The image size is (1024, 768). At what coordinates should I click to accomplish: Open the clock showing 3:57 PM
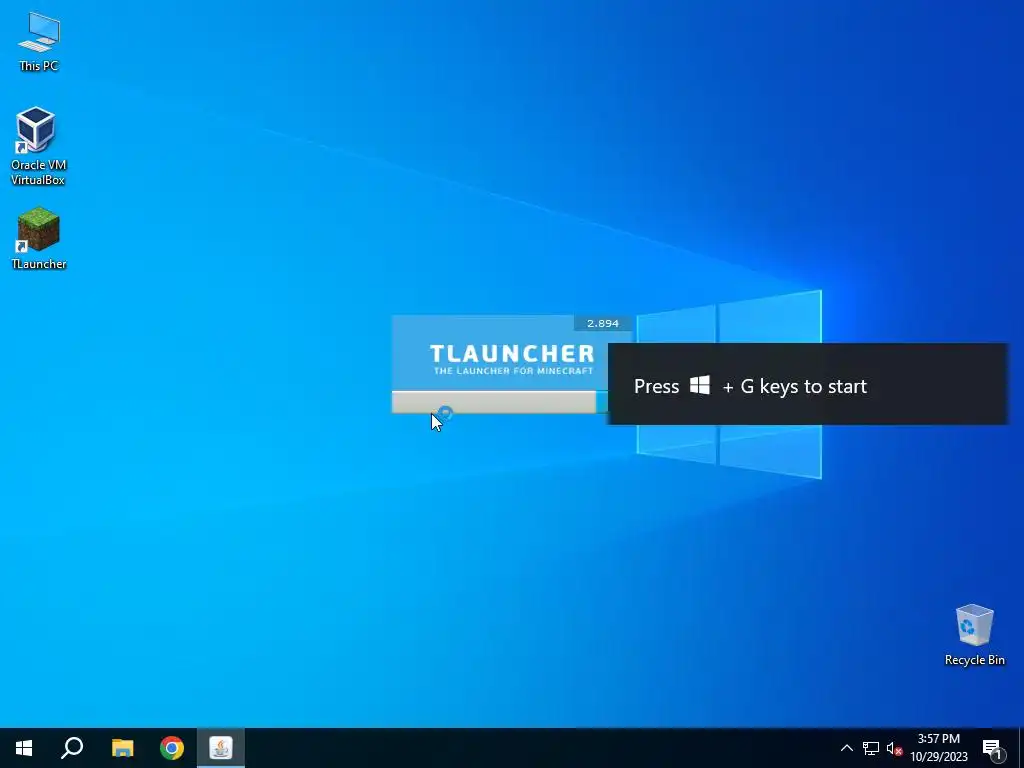pyautogui.click(x=938, y=739)
